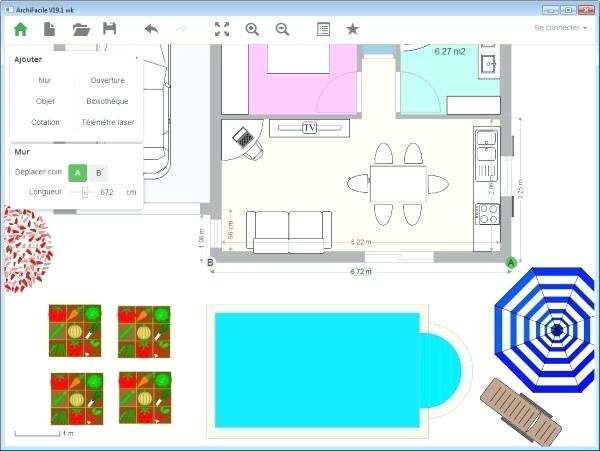This screenshot has width=600, height=451.
Task: Save the plan with floppy icon
Action: click(109, 29)
